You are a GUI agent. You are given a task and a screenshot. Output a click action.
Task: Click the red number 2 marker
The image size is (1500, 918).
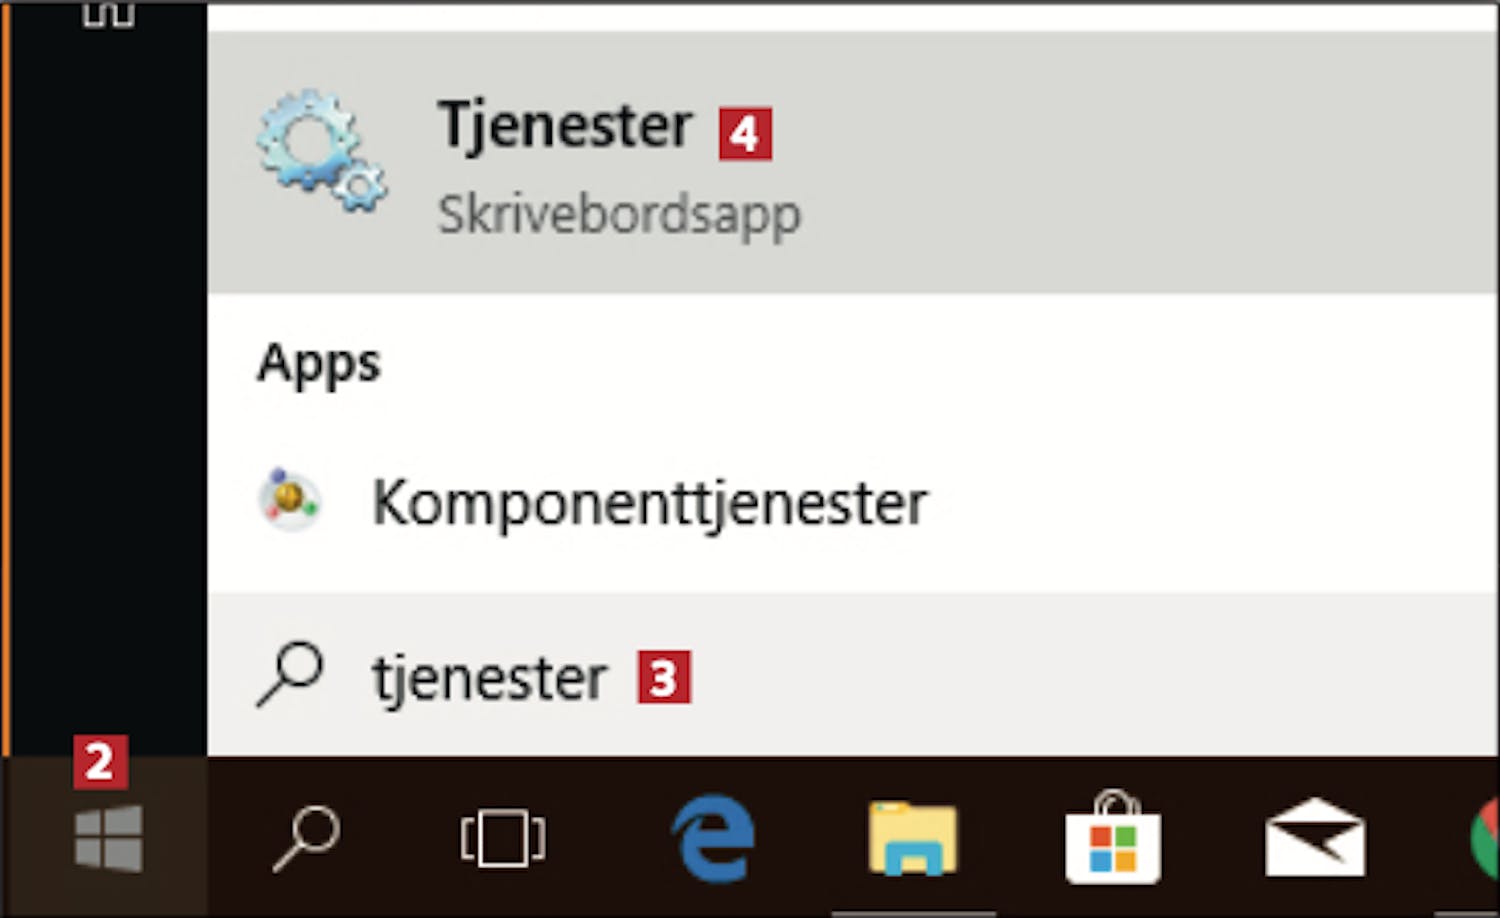pos(100,763)
